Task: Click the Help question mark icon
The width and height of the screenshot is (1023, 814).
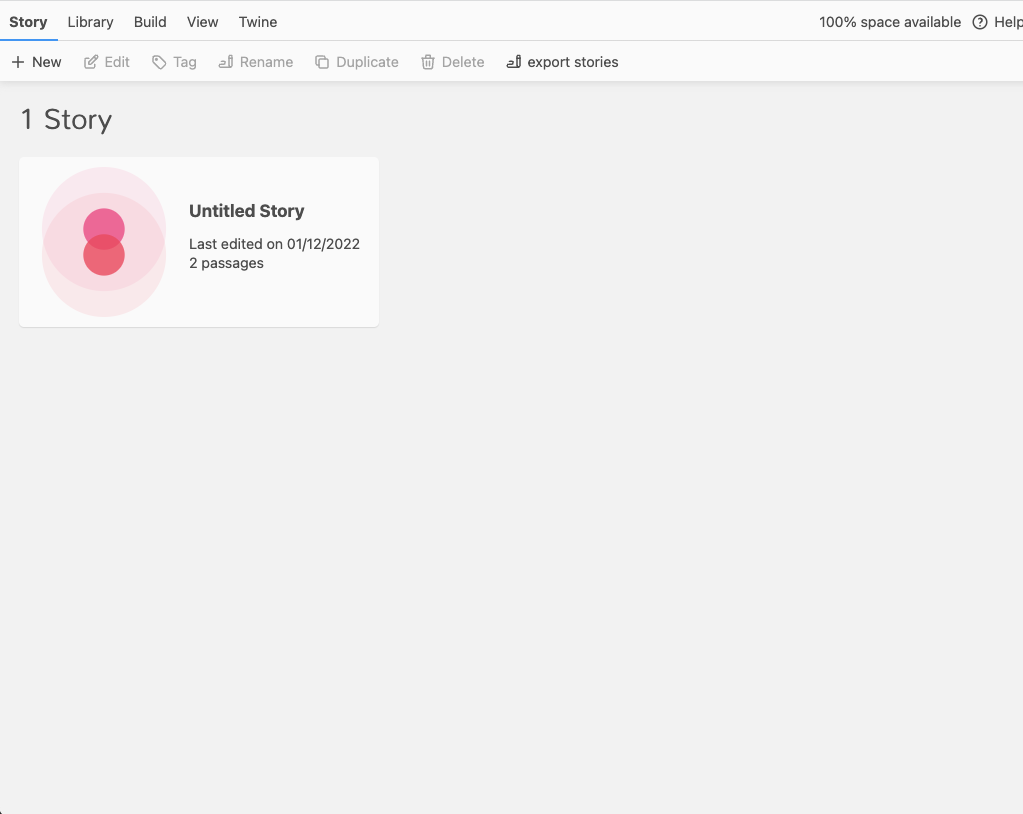Action: tap(979, 22)
